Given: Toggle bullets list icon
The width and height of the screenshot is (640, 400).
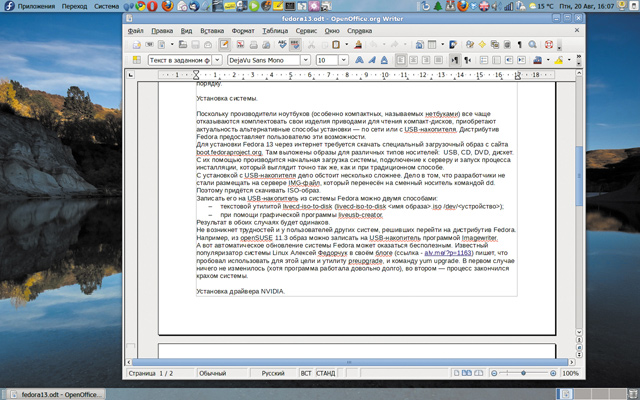Looking at the screenshot, I should click(x=496, y=60).
